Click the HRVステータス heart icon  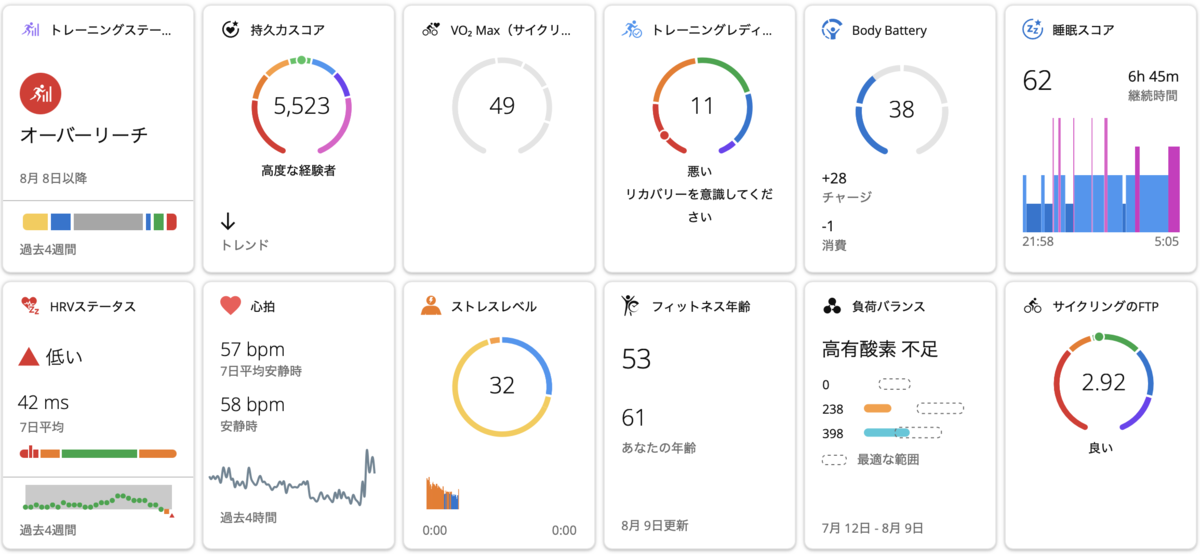click(x=30, y=306)
